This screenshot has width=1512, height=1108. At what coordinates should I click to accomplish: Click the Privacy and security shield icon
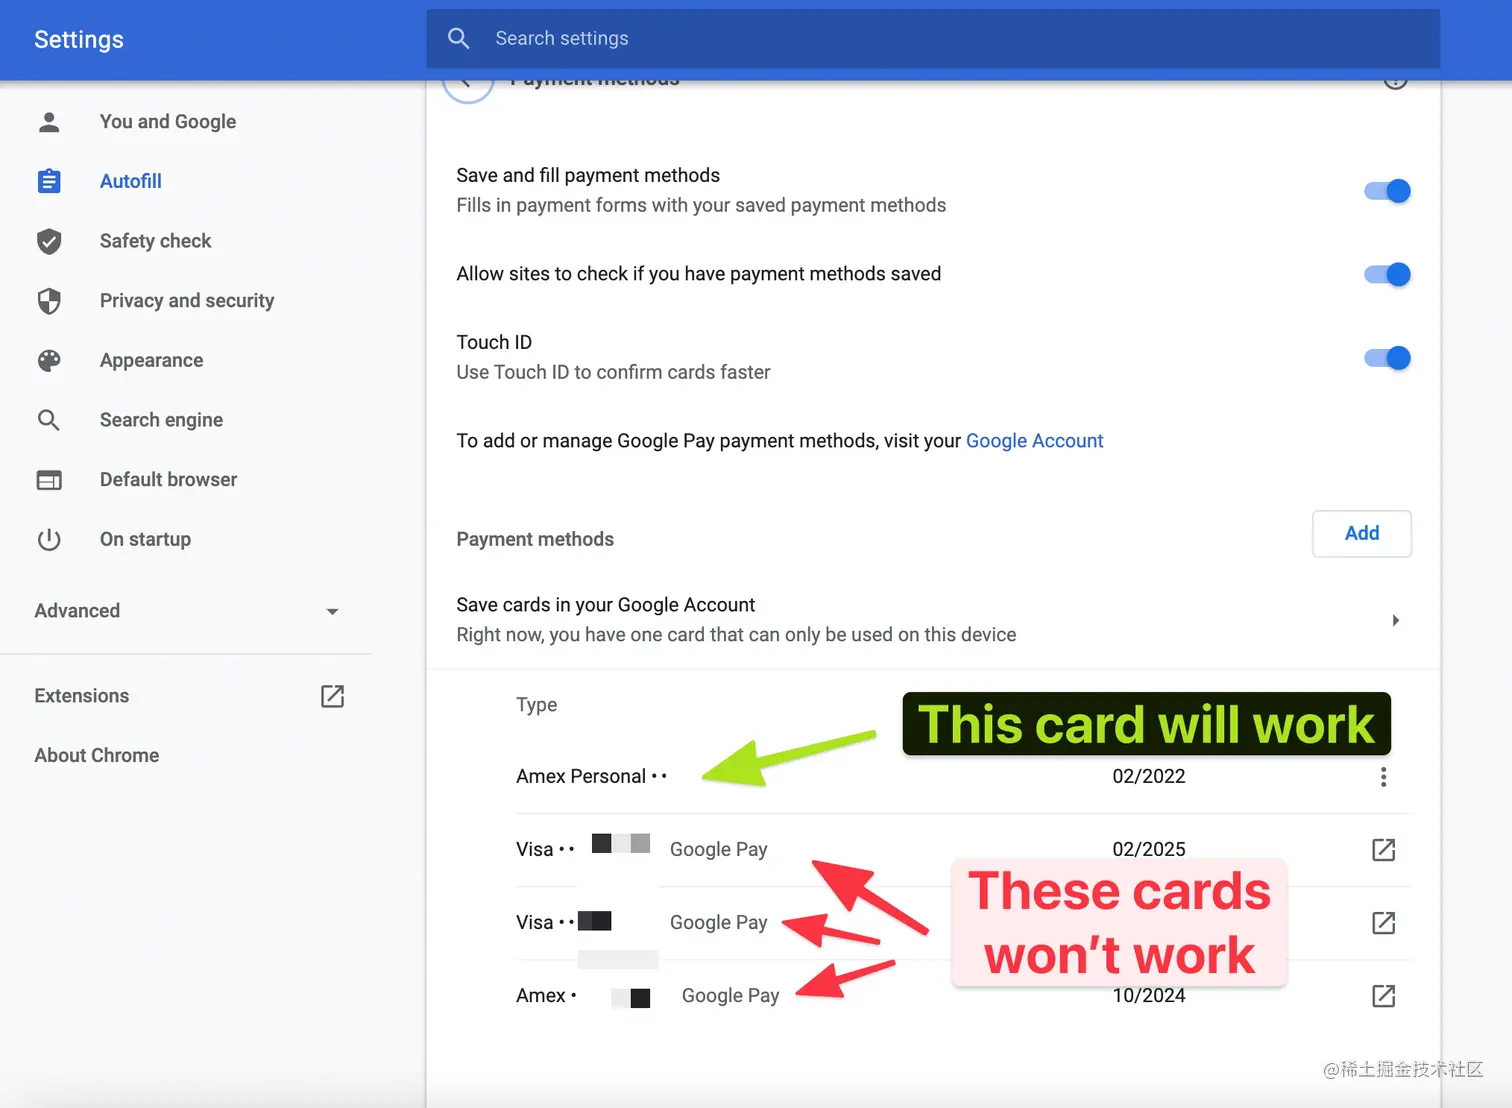click(x=49, y=301)
